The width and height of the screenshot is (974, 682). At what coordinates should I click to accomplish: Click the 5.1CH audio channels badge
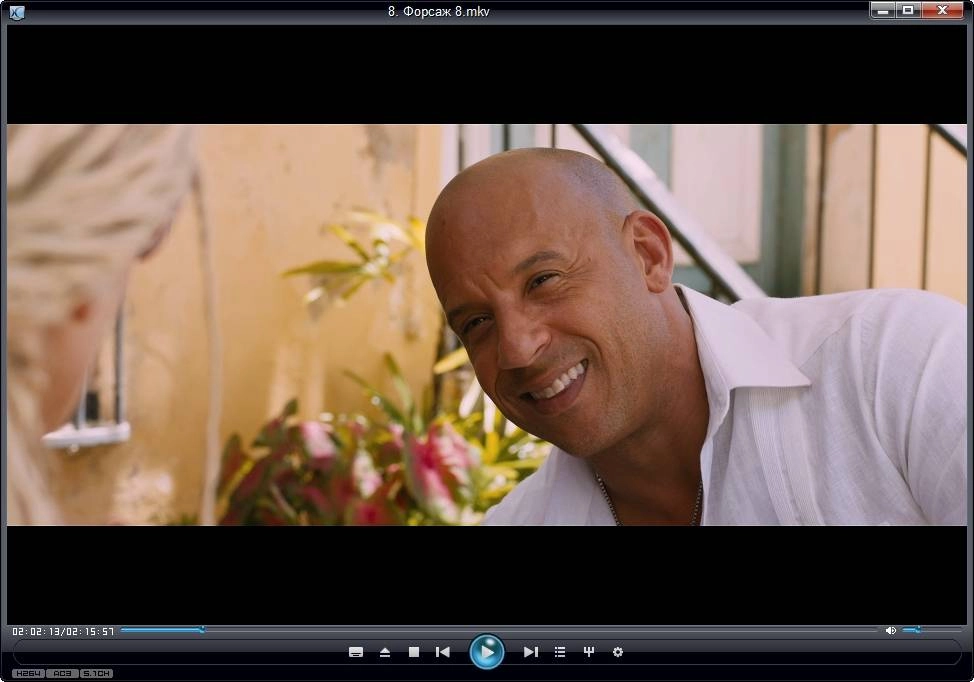tap(97, 673)
